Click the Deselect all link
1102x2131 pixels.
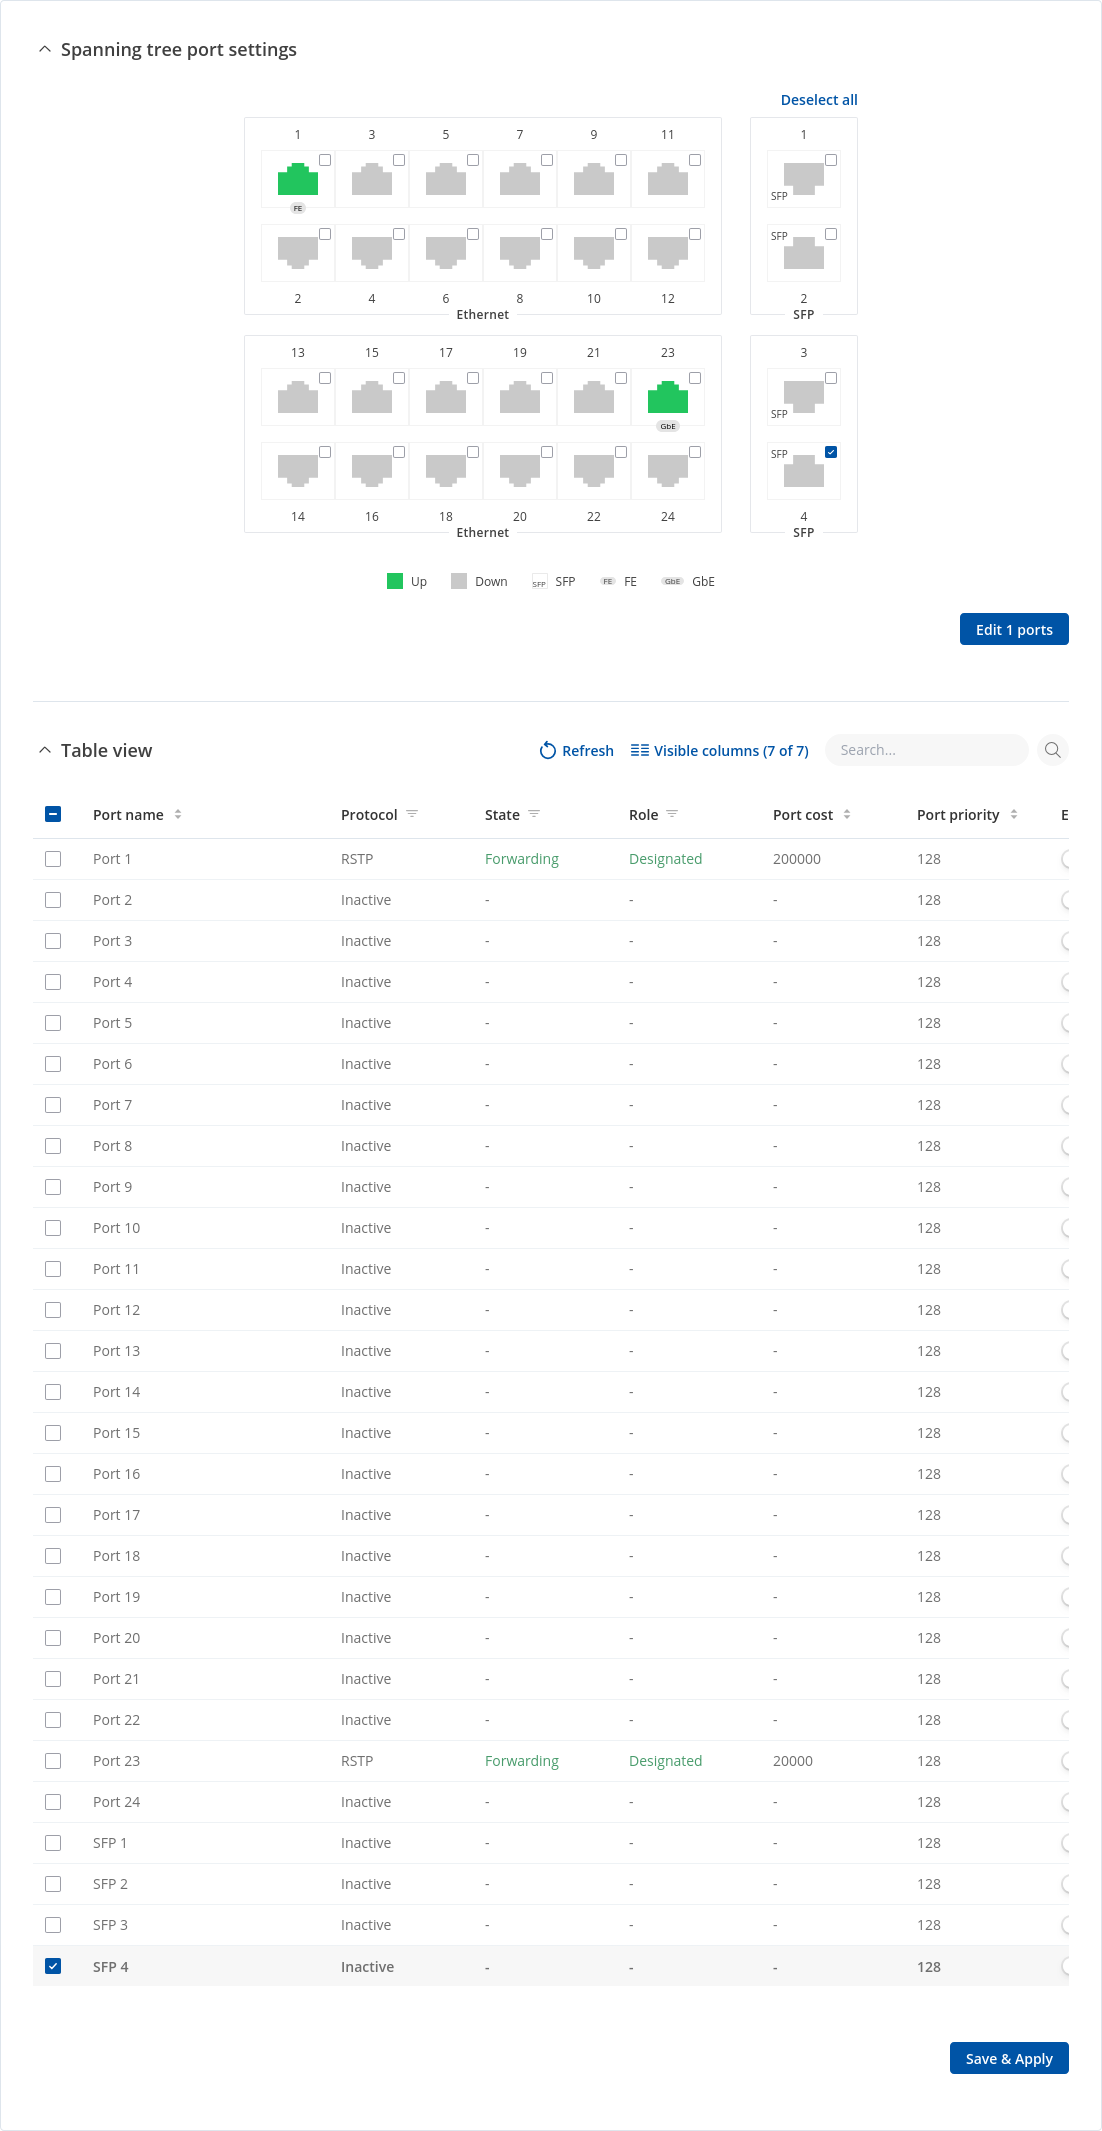point(818,100)
